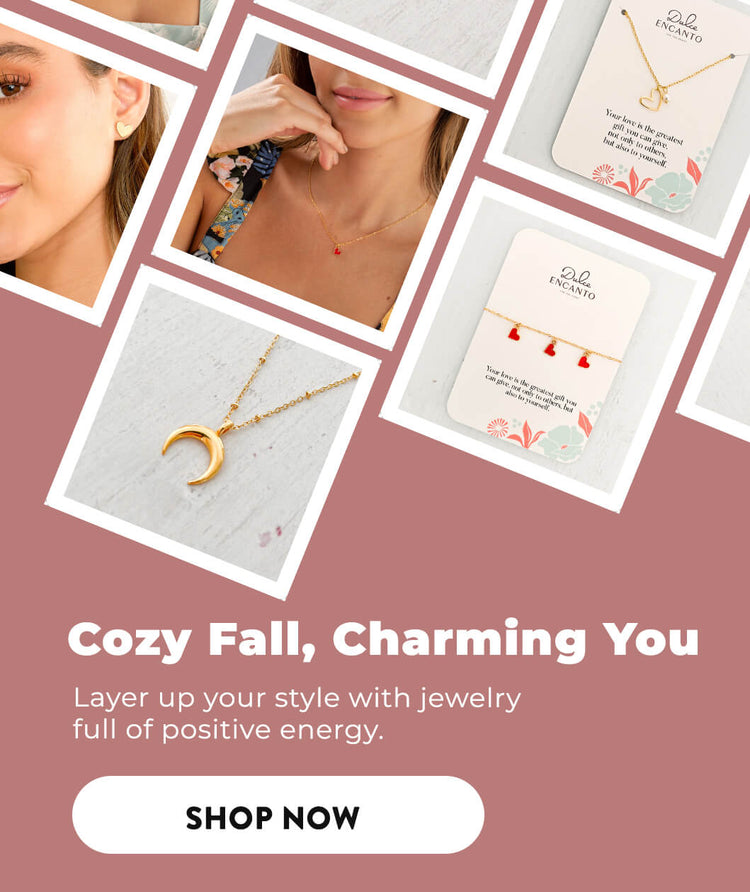This screenshot has width=750, height=892.
Task: Click the SHOP NOW button
Action: [278, 814]
